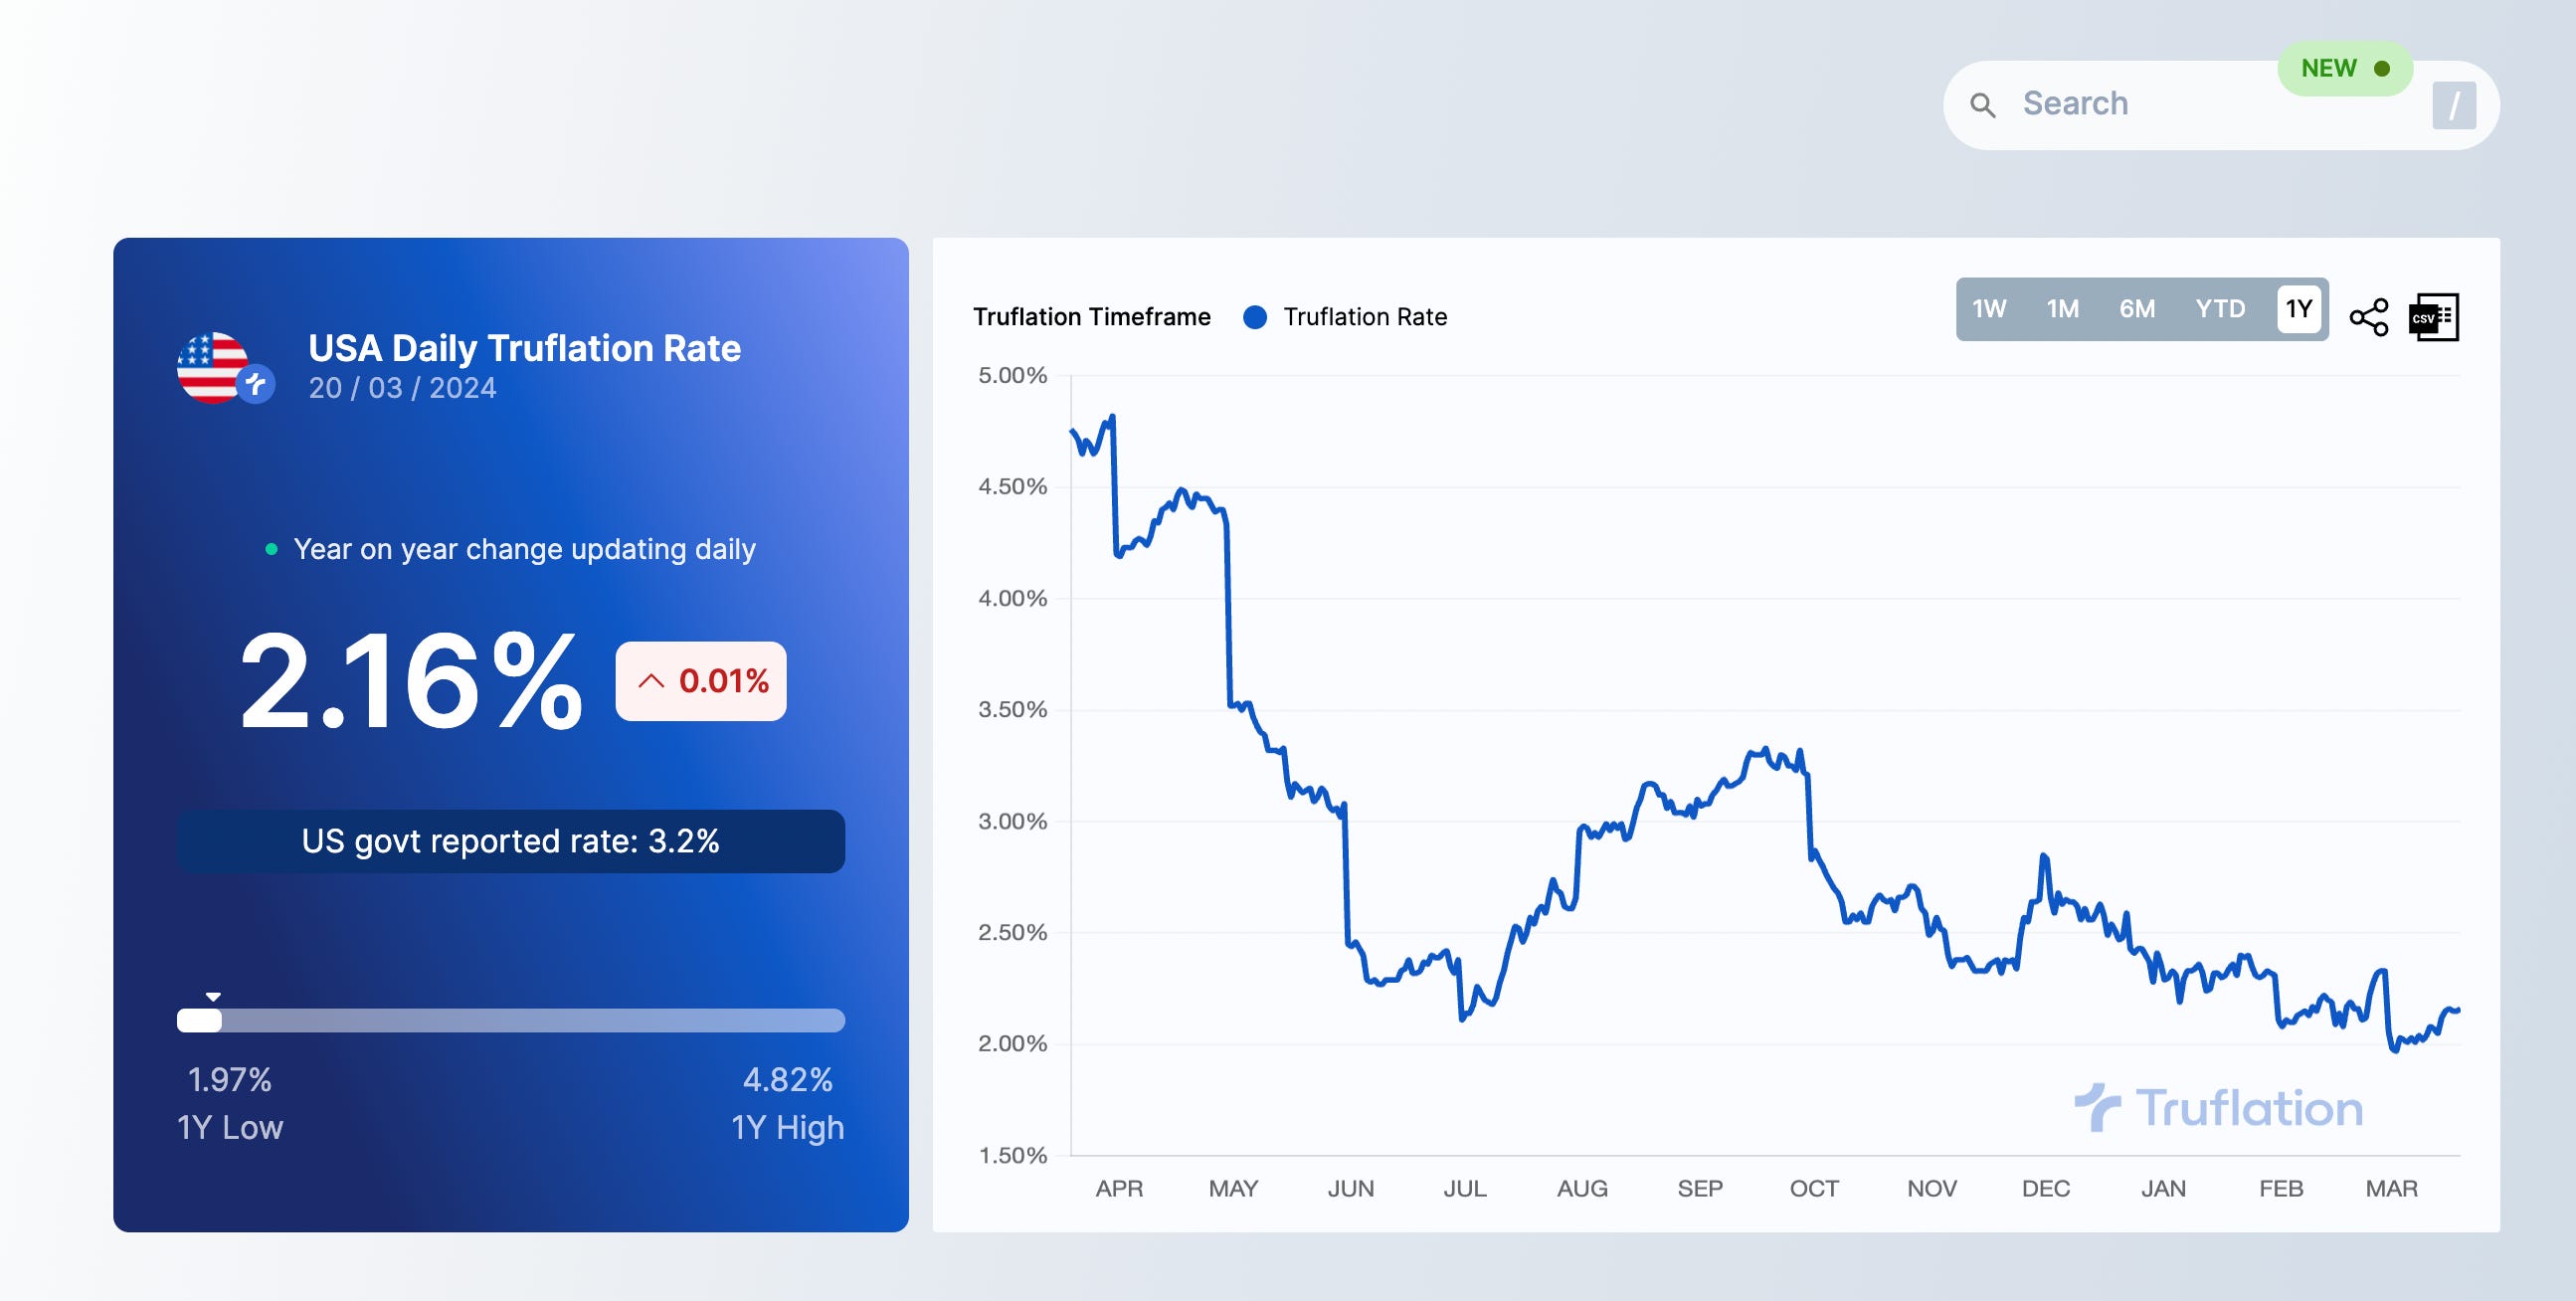Viewport: 2576px width, 1301px height.
Task: Click the small triangle marker above range bar
Action: 213,996
